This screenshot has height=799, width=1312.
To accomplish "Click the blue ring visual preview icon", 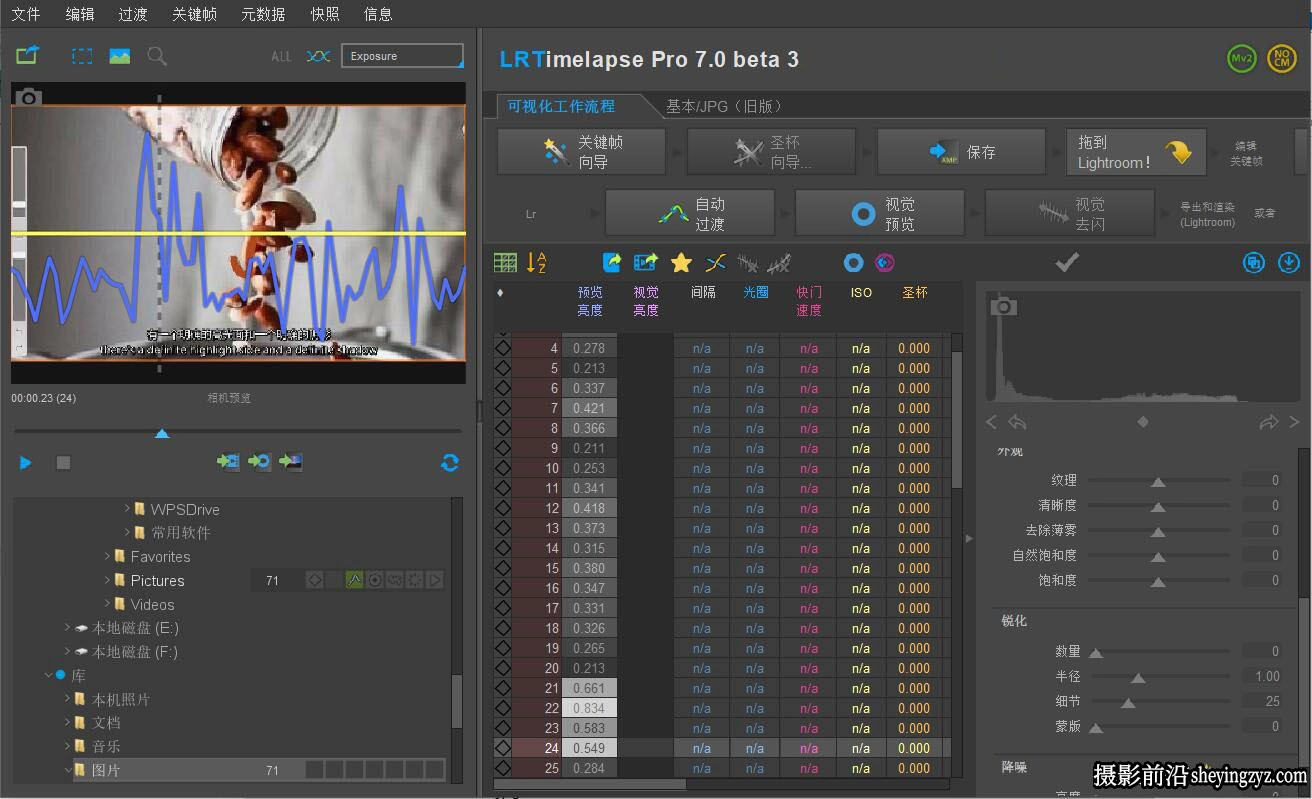I will pos(853,263).
